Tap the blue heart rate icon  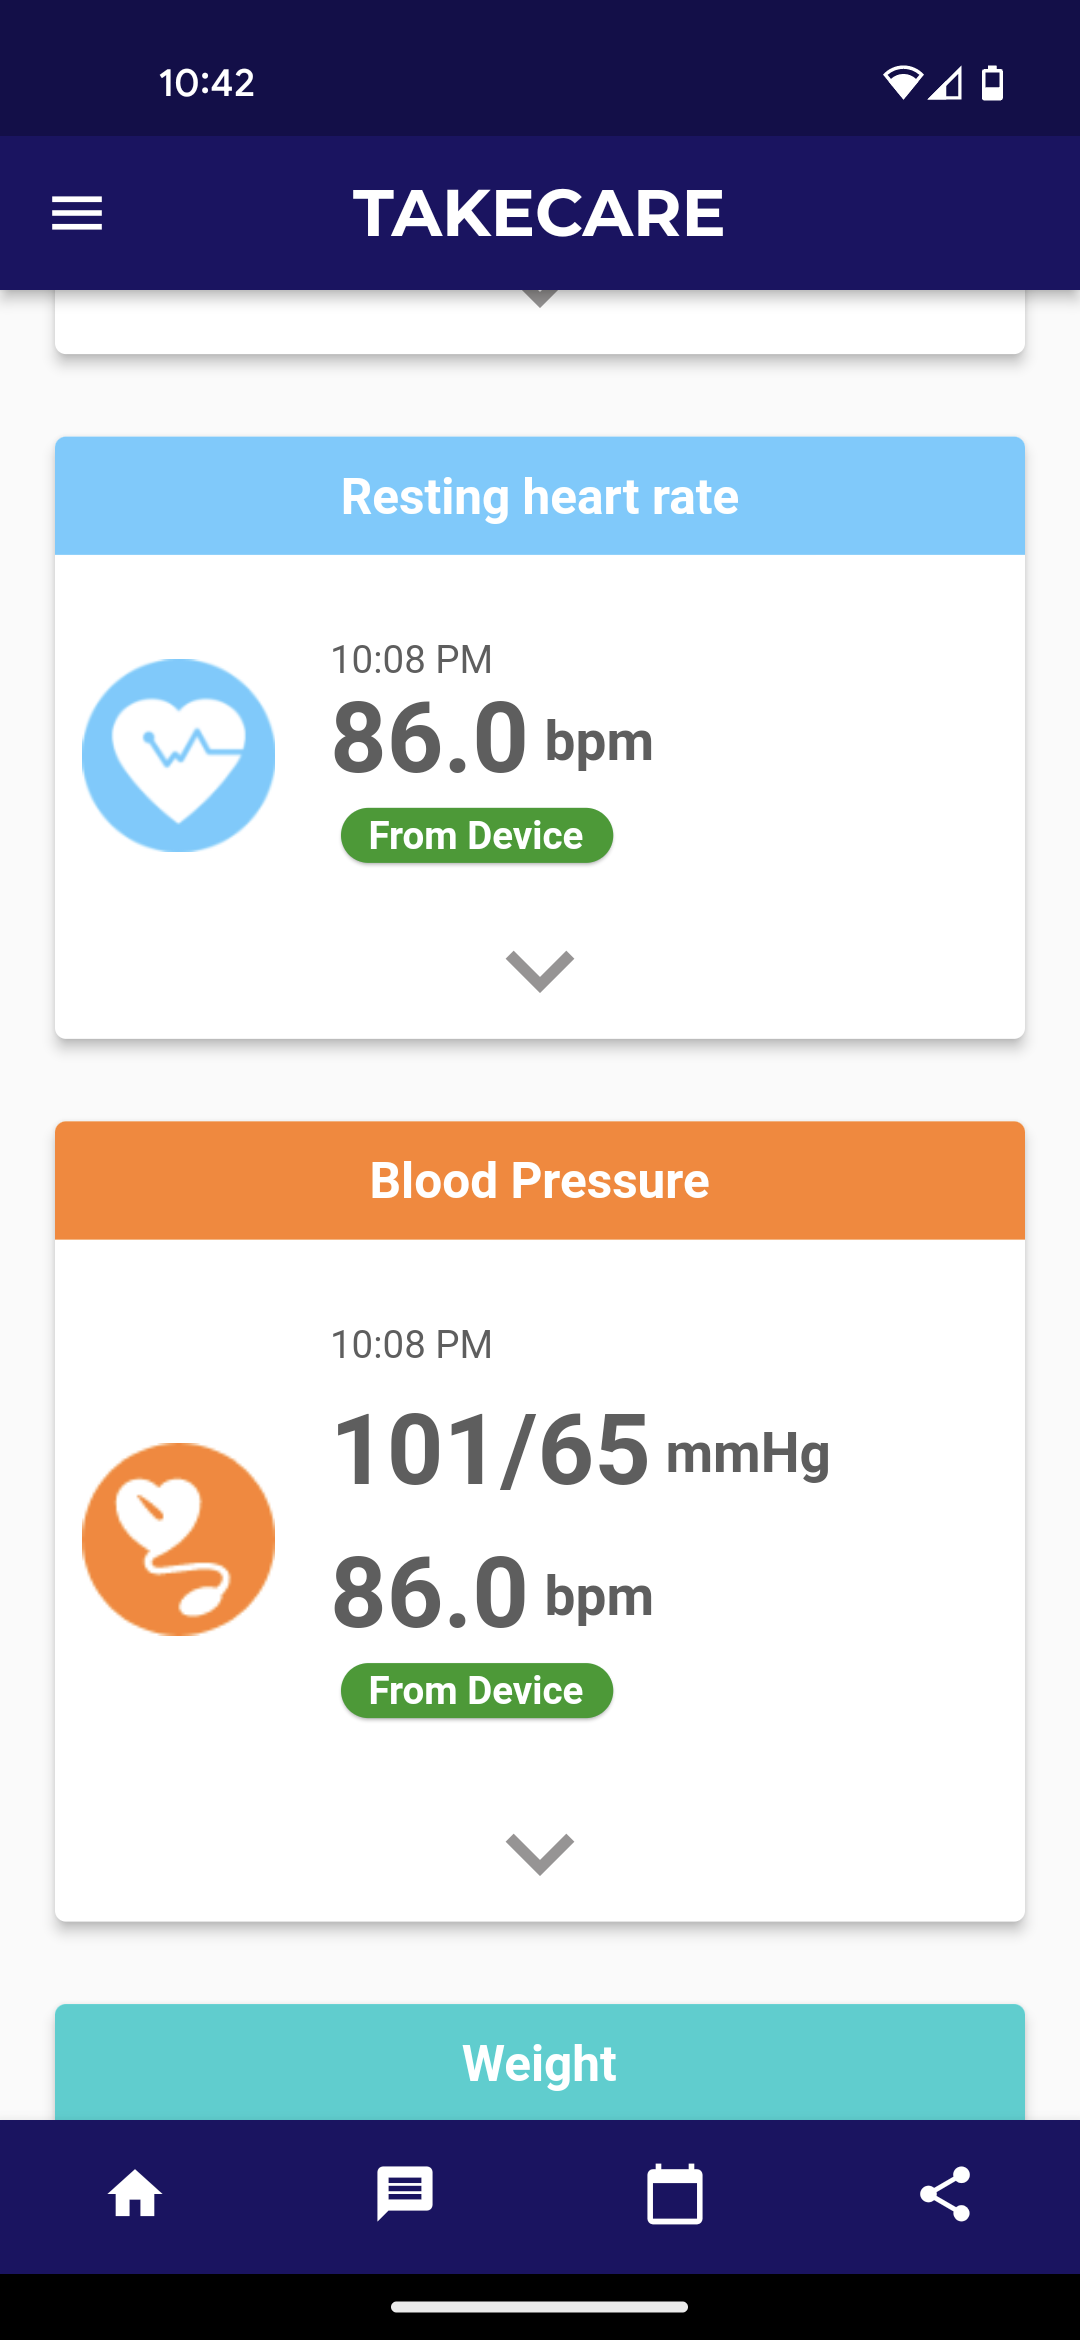click(x=178, y=755)
